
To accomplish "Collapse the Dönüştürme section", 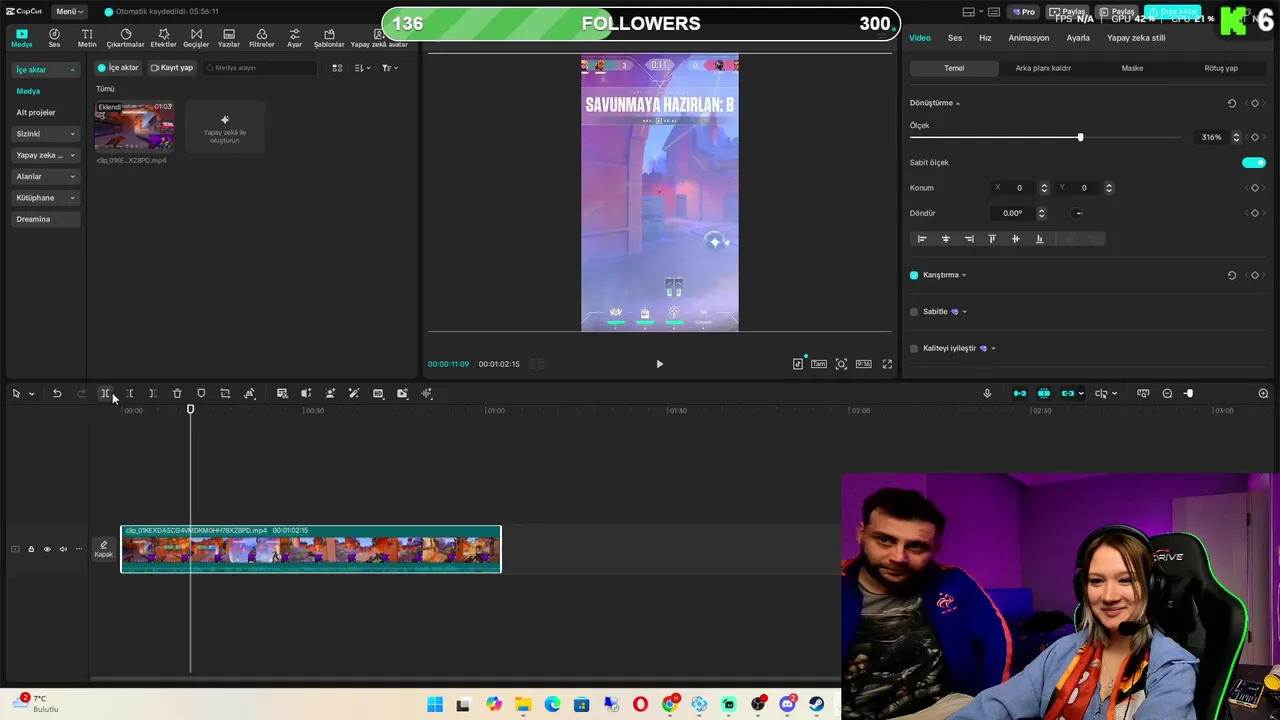I will point(957,103).
